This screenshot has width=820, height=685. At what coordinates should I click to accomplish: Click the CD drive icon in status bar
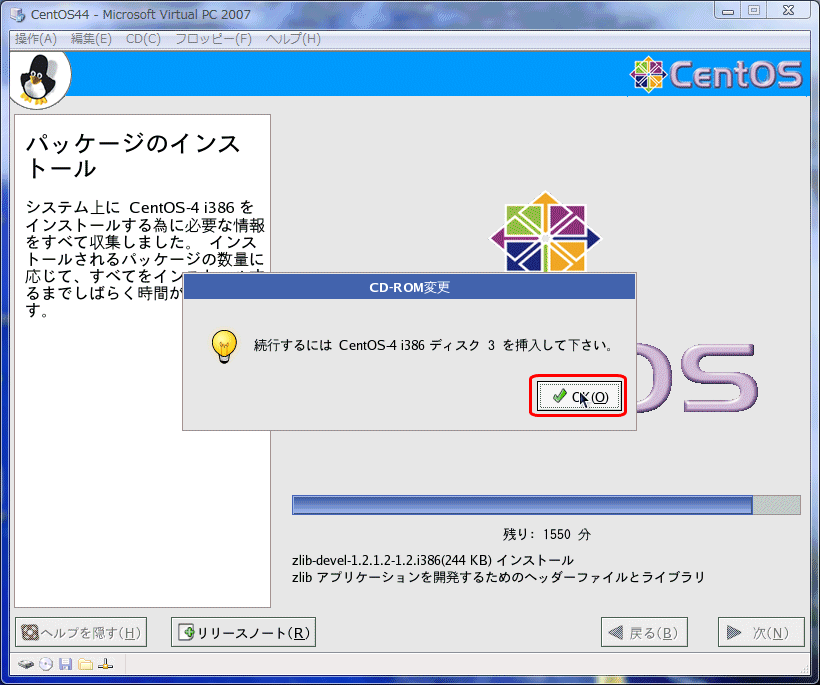(x=46, y=665)
